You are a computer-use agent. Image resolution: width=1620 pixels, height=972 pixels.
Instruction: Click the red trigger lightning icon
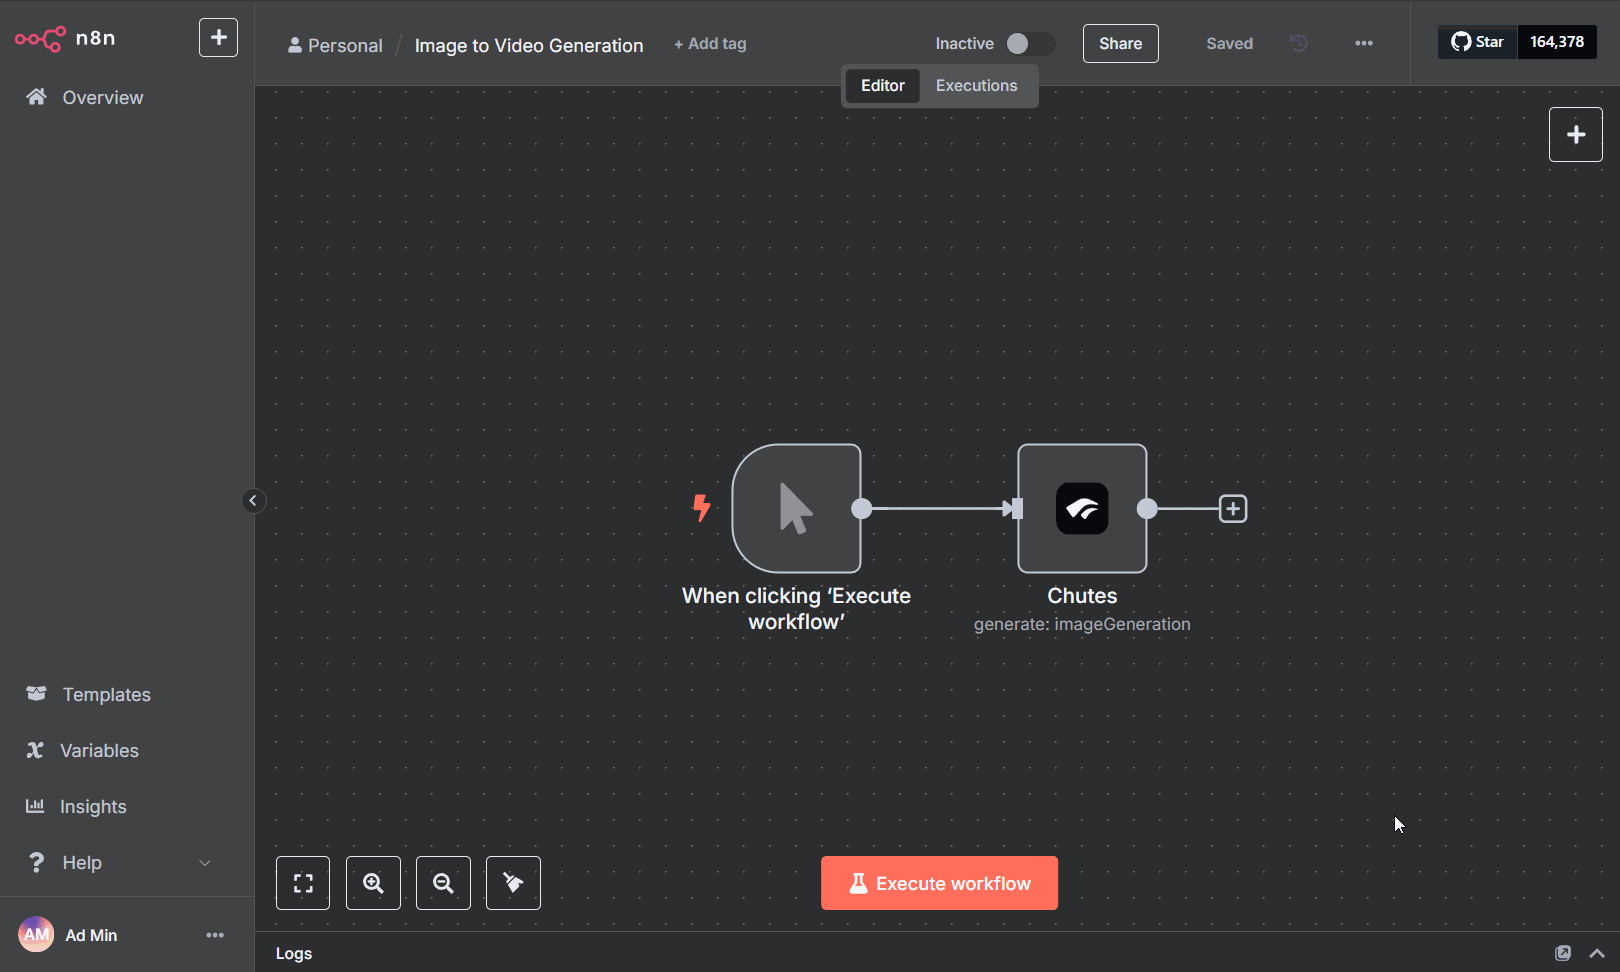point(702,508)
